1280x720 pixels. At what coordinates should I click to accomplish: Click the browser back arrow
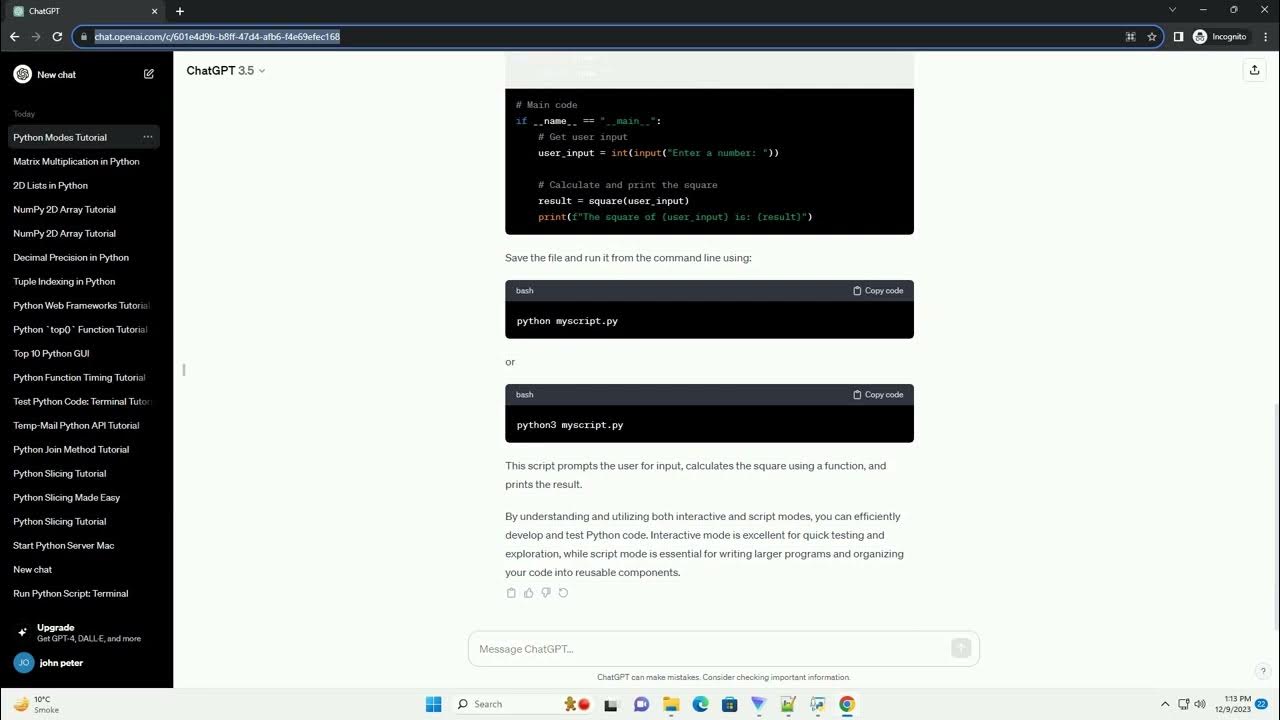pos(14,36)
